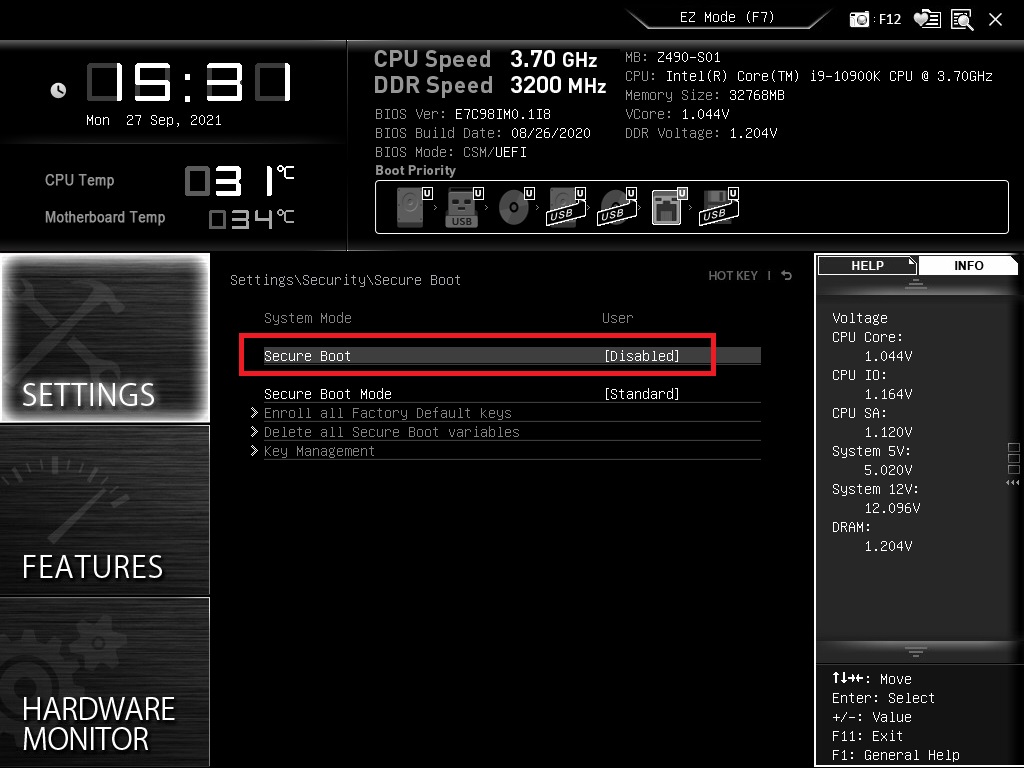Click the Memory Size 32768MB text
The height and width of the screenshot is (768, 1024).
click(705, 95)
